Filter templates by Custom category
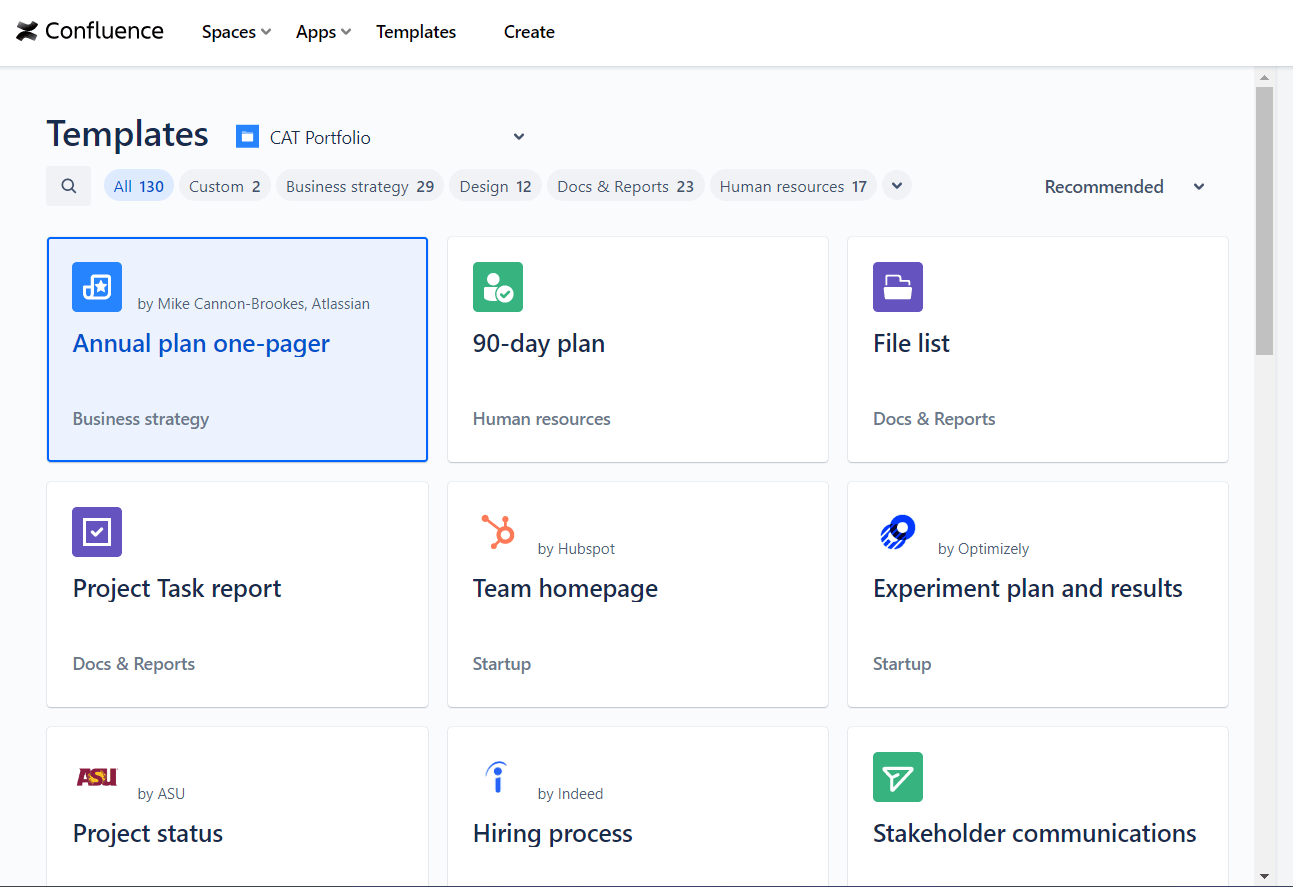 (224, 185)
